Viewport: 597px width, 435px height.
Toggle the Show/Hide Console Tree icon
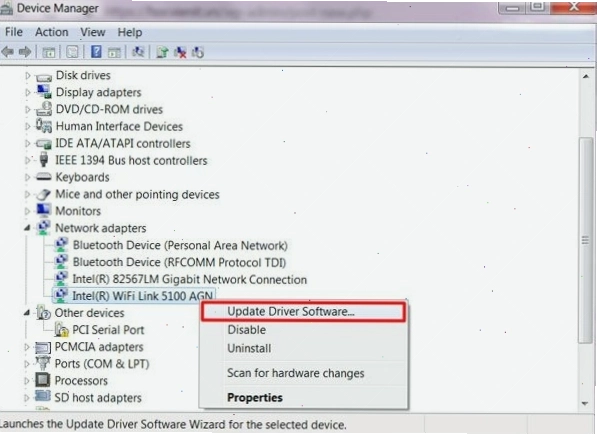click(x=48, y=52)
